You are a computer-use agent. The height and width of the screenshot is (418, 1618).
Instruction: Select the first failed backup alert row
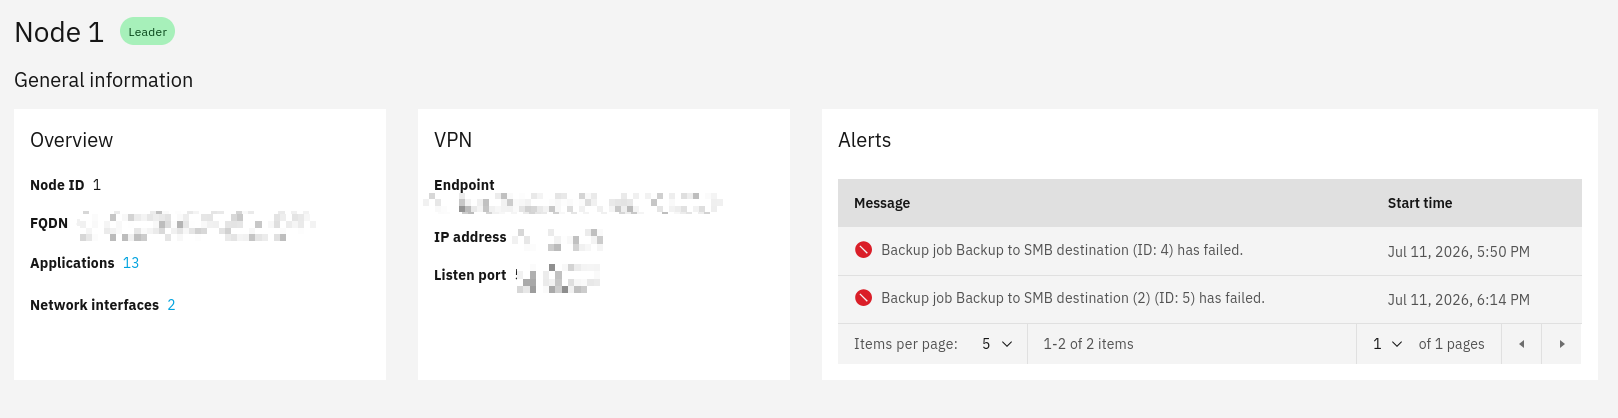1210,251
